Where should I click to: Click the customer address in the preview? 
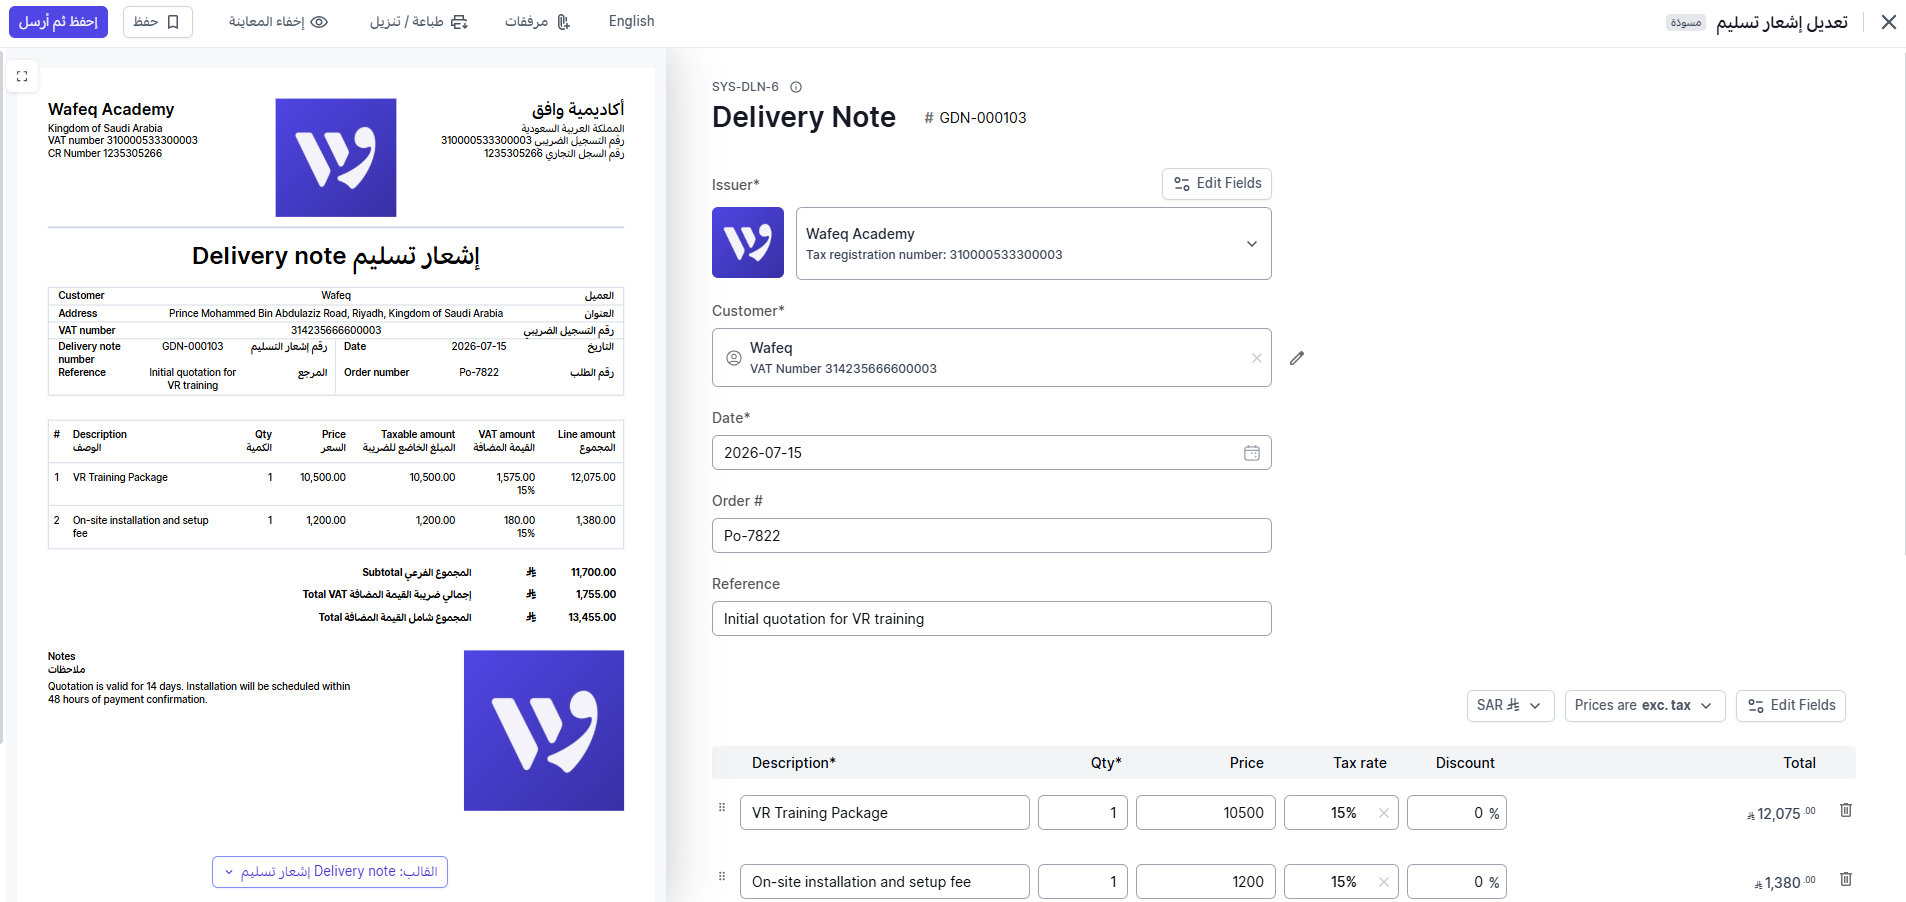(336, 314)
